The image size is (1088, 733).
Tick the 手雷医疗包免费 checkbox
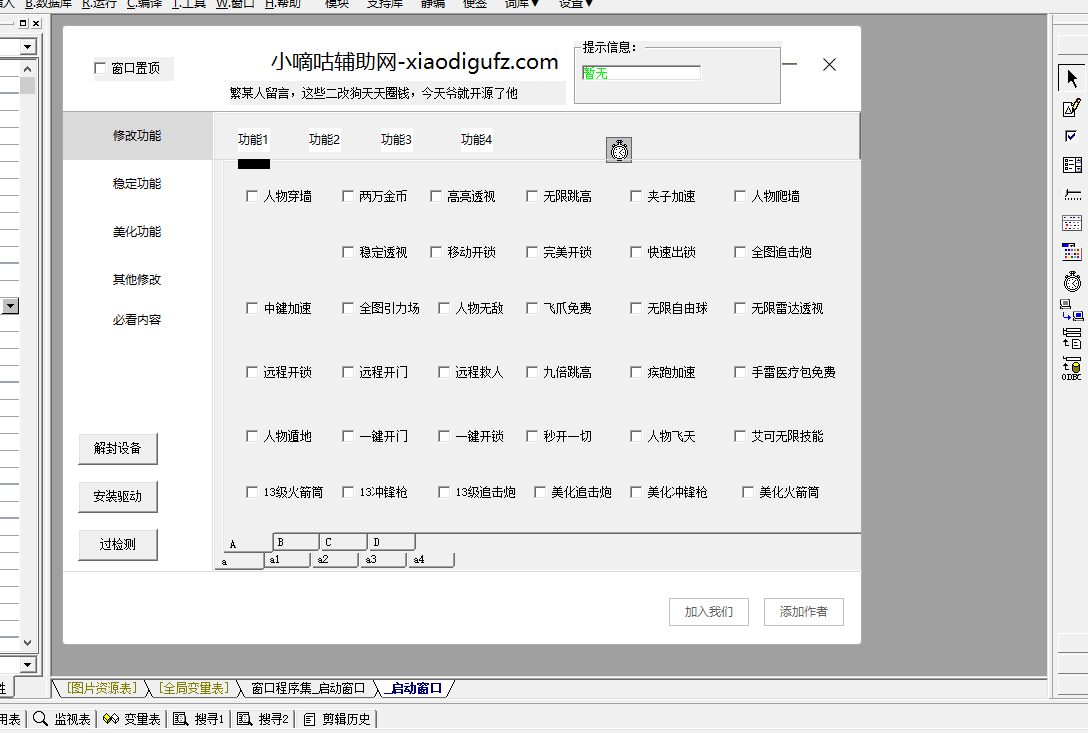740,373
